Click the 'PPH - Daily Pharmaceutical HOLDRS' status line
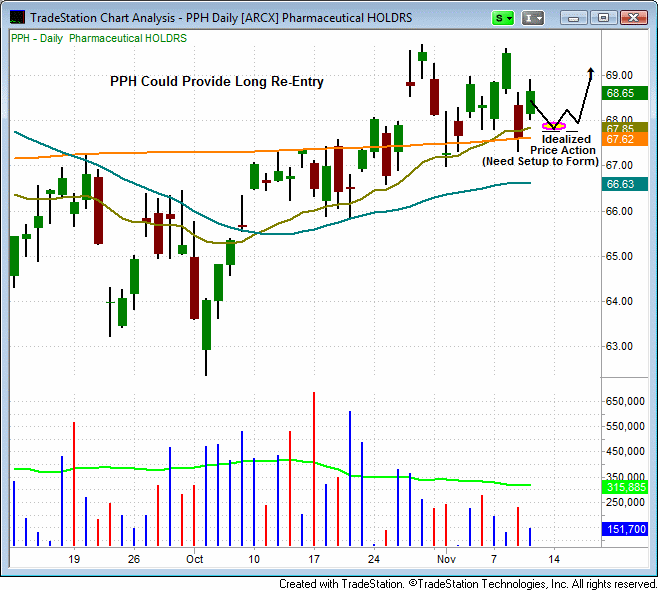The height and width of the screenshot is (590, 658). 99,38
